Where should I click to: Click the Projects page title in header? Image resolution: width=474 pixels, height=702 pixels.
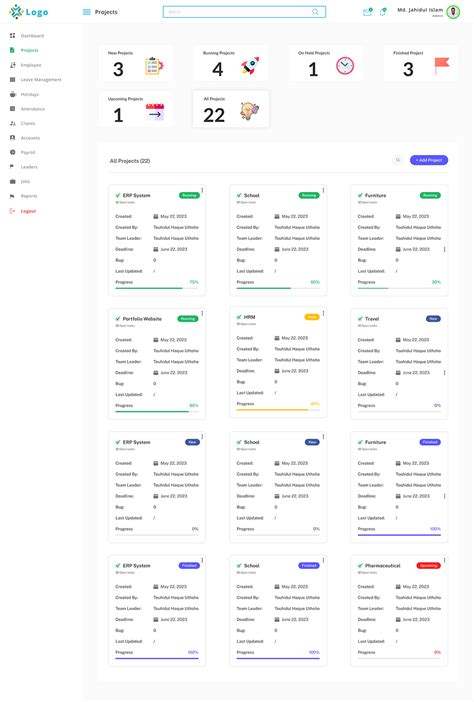(x=106, y=12)
